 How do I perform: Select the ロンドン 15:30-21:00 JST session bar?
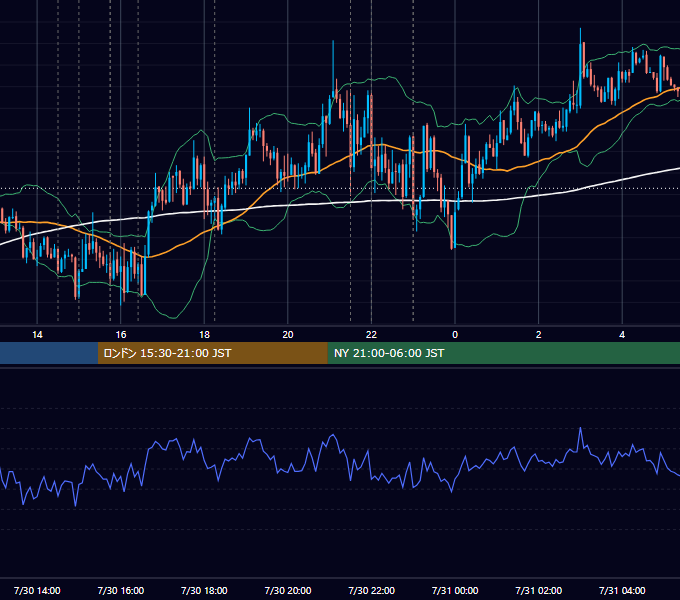coord(212,353)
